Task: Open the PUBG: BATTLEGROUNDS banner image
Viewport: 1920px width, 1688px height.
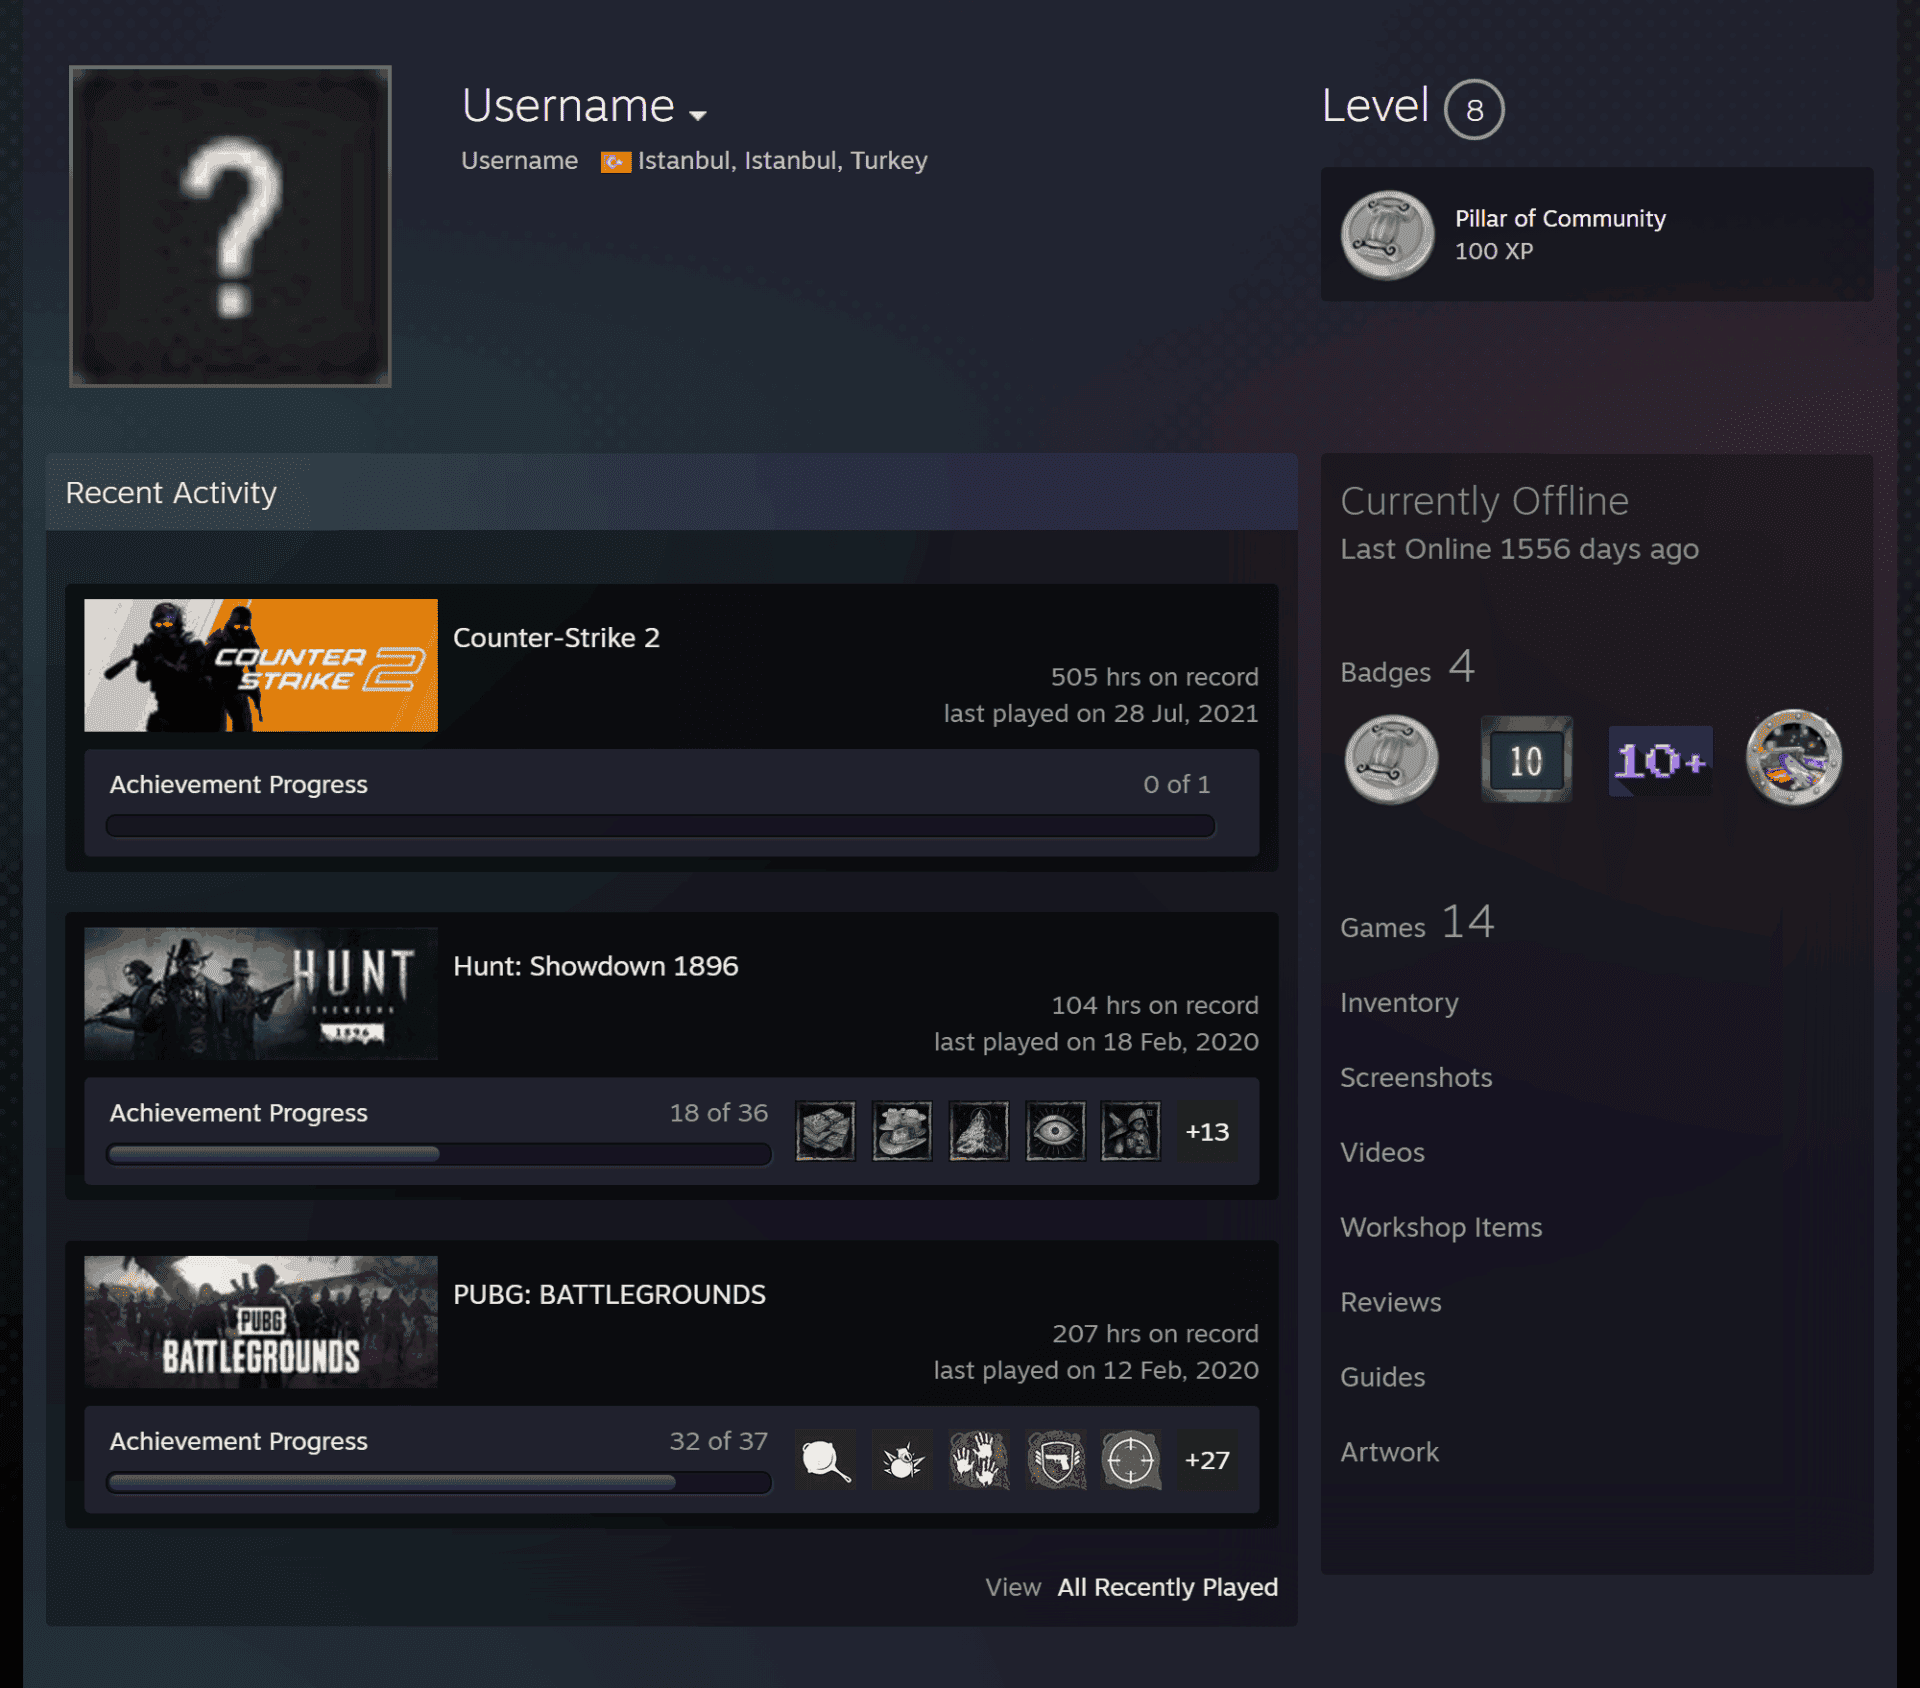Action: tap(261, 1322)
